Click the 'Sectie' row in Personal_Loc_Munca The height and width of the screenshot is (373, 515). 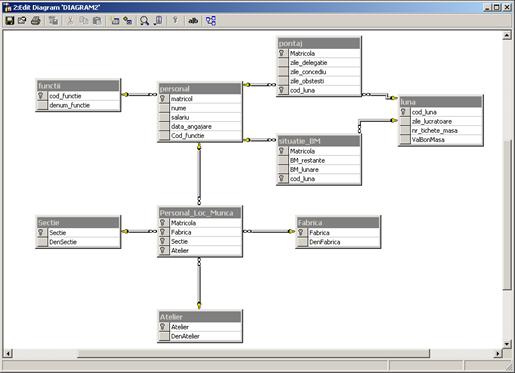click(x=200, y=241)
